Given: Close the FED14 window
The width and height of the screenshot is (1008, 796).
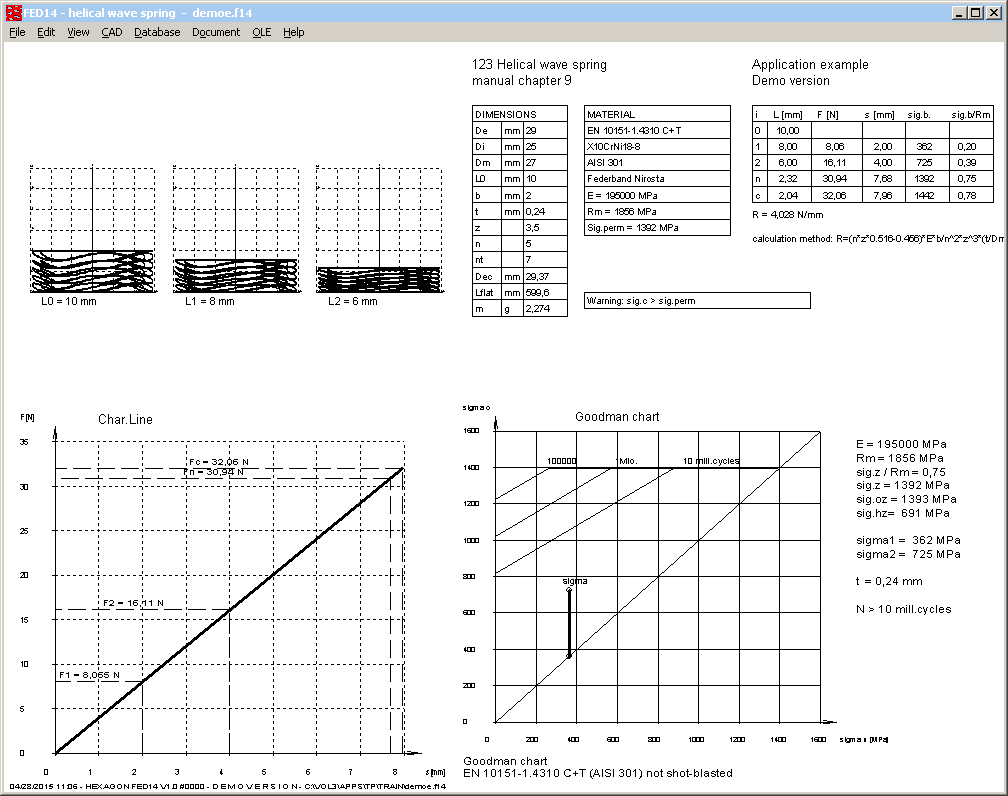Looking at the screenshot, I should point(995,11).
